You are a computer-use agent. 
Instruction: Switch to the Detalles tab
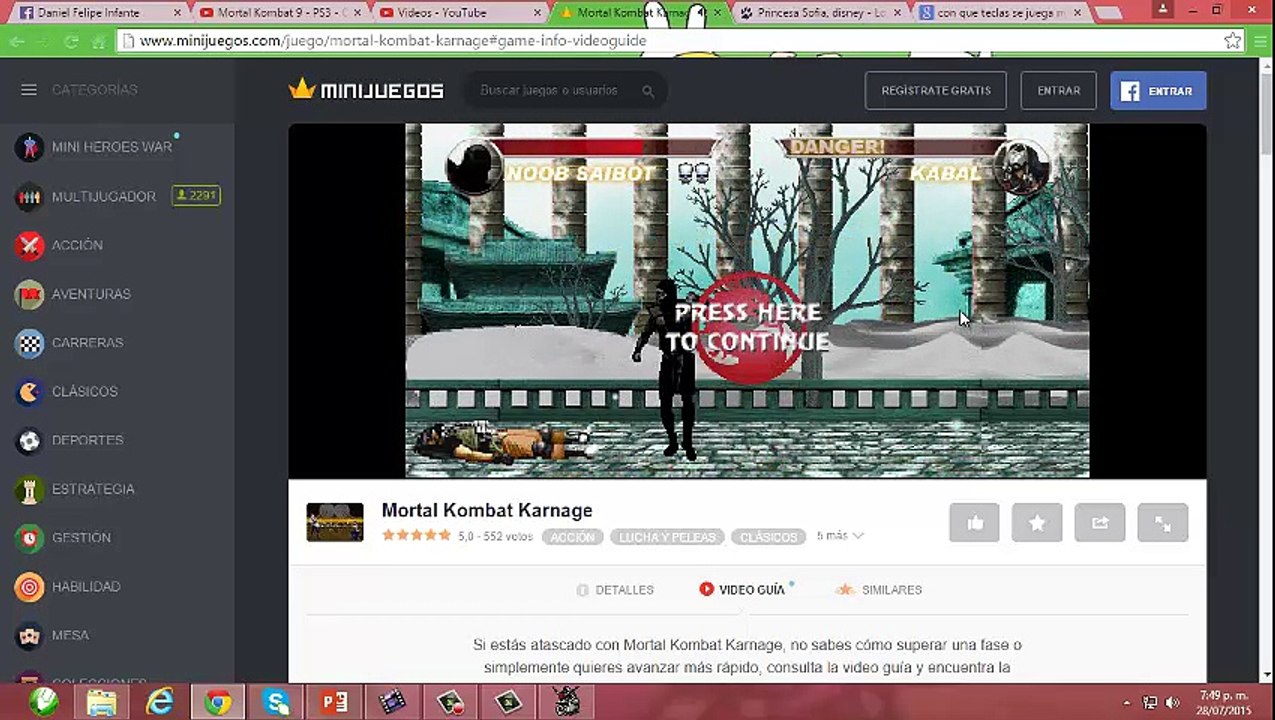615,590
